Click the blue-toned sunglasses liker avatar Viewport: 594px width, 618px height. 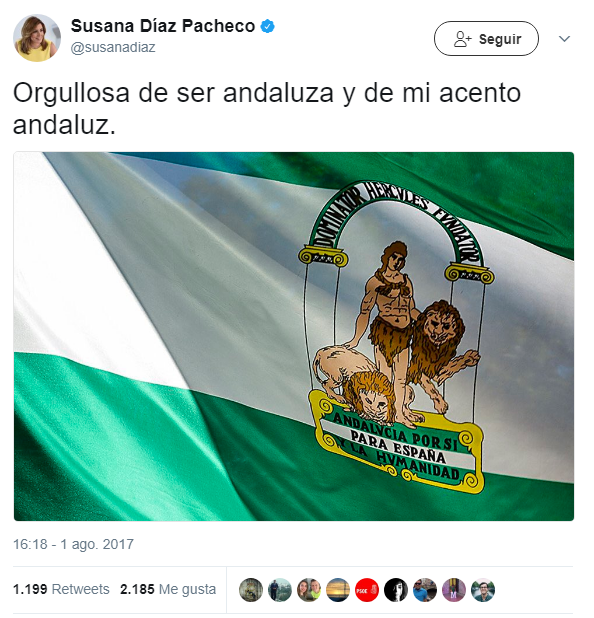tap(425, 590)
